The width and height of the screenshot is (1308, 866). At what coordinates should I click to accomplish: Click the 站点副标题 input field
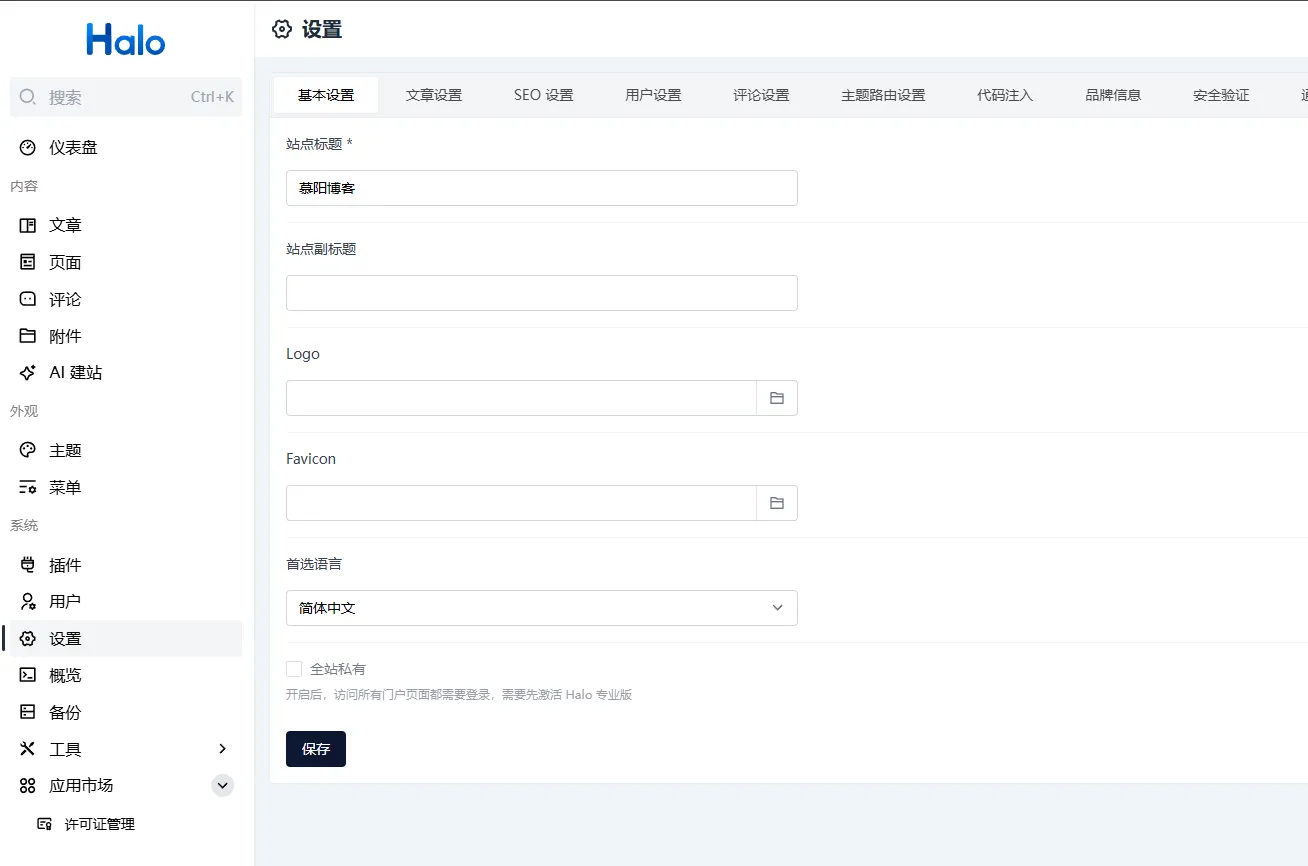click(541, 293)
